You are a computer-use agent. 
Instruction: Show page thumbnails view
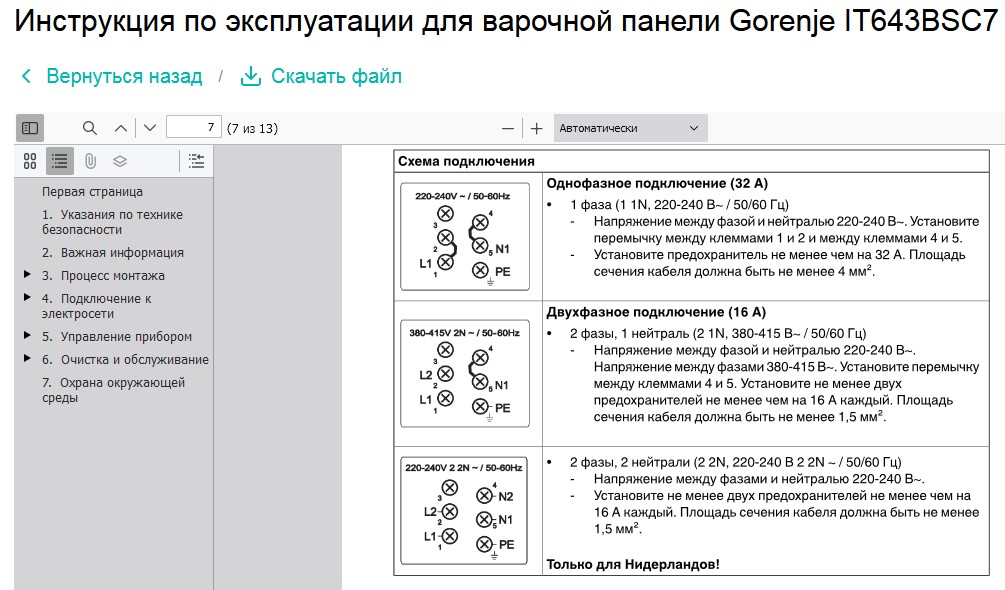point(30,161)
